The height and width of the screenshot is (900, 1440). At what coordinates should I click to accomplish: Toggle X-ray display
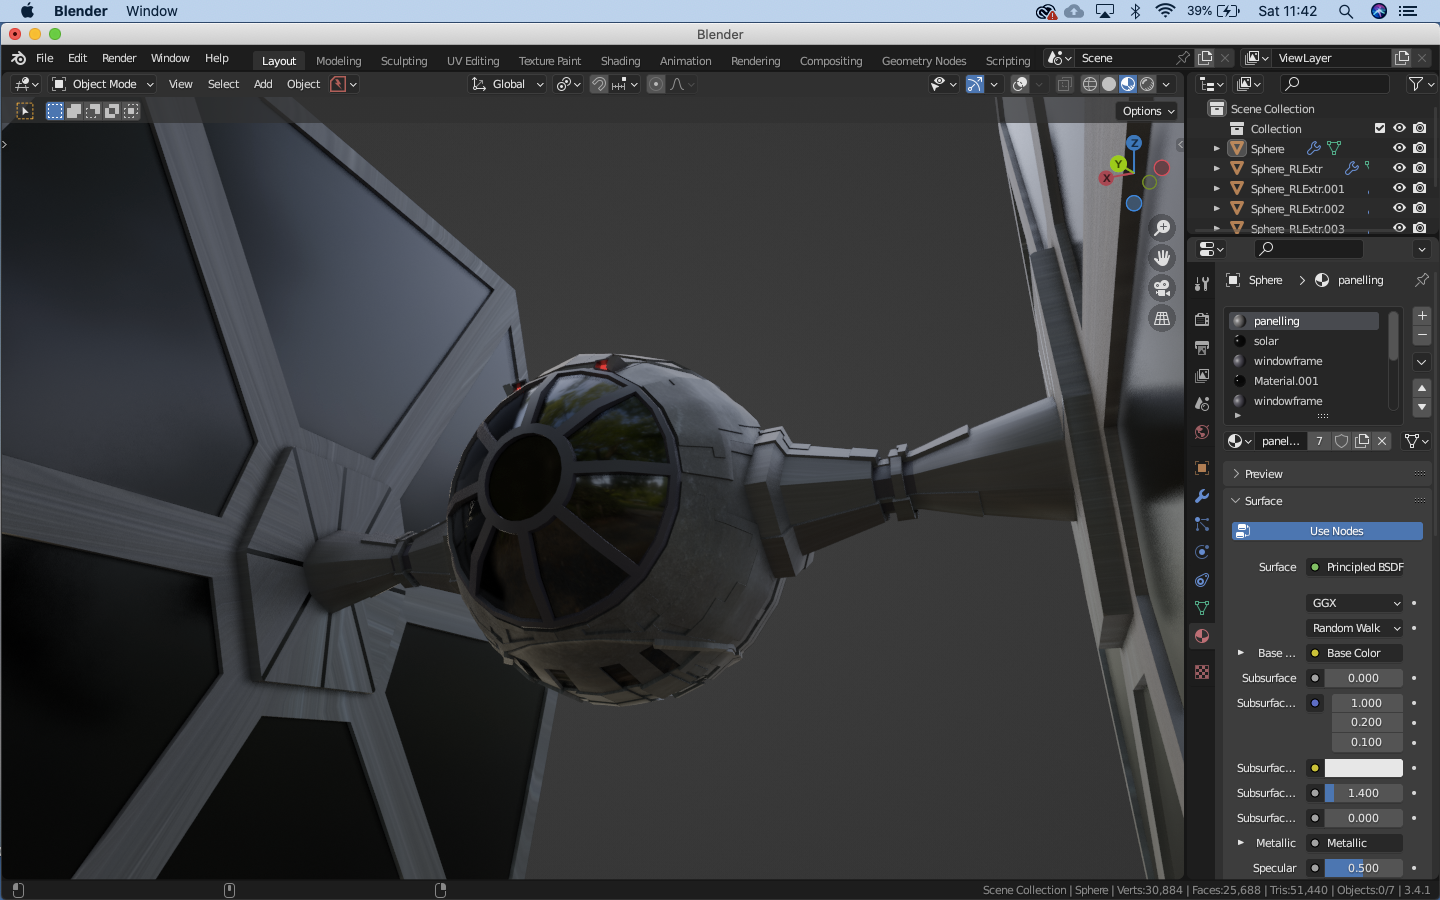(1064, 84)
